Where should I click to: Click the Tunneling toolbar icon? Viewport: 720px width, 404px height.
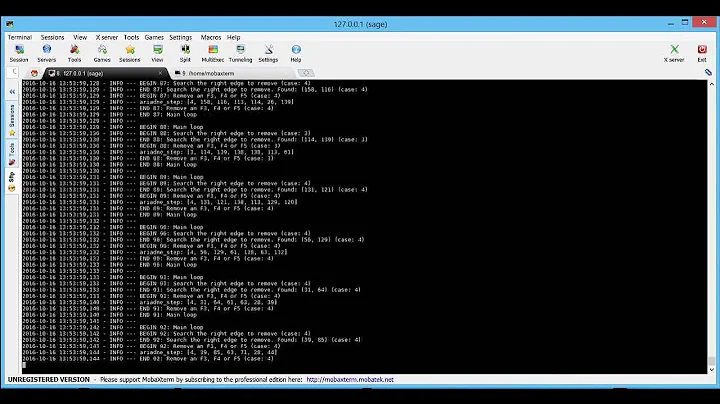tap(241, 53)
